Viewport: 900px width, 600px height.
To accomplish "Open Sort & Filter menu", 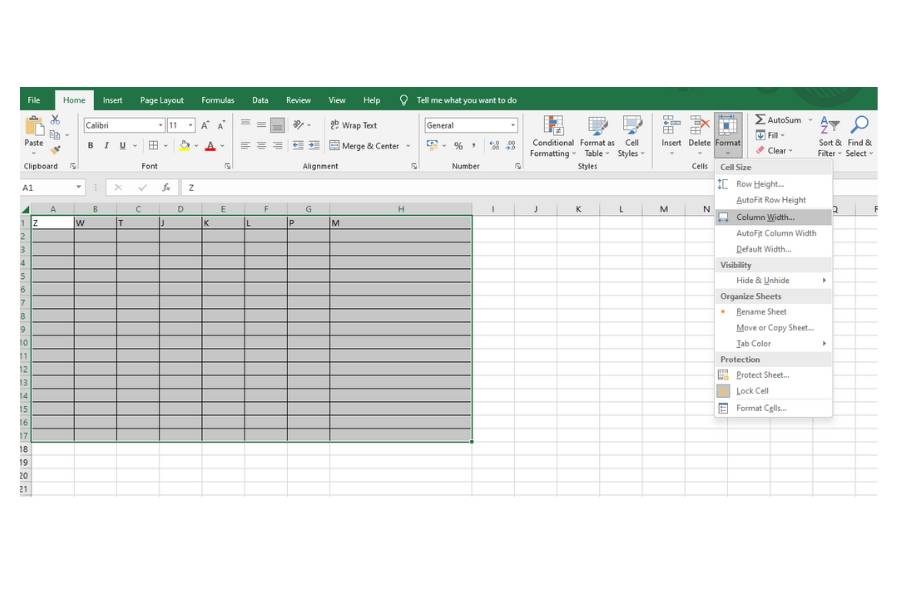I will point(830,137).
